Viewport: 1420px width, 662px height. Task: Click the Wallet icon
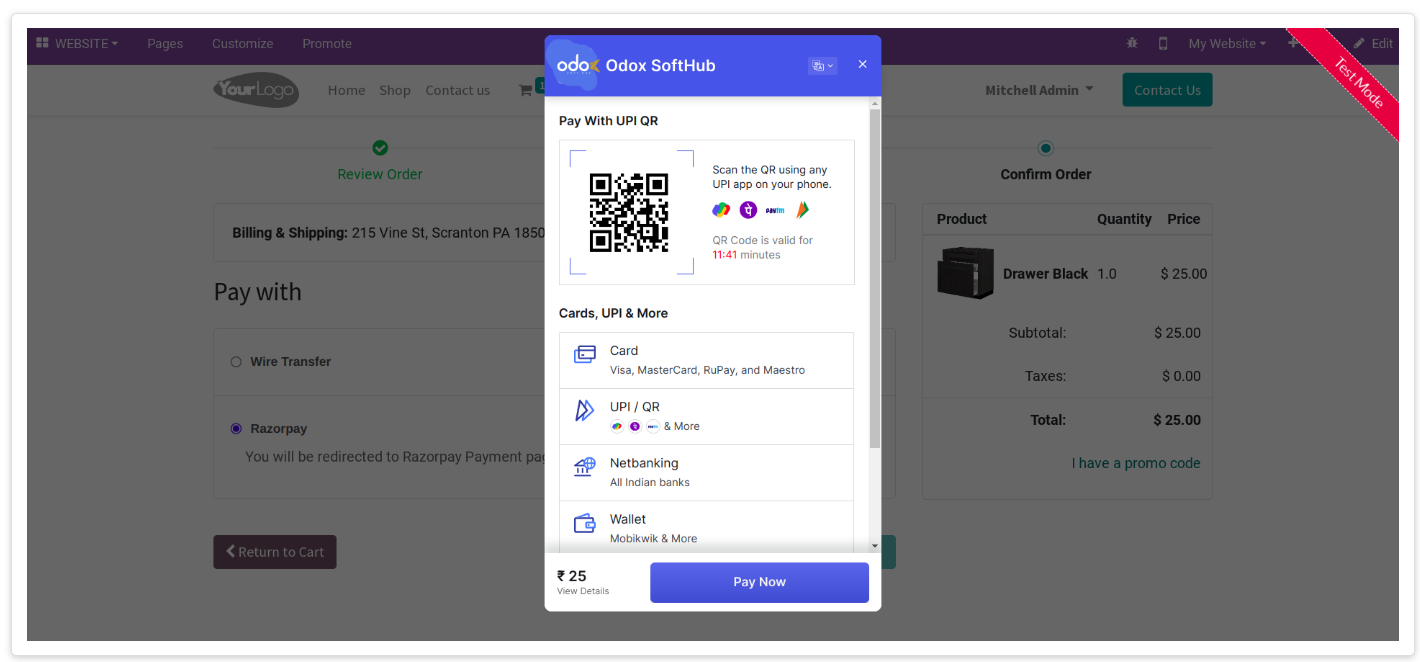[585, 523]
